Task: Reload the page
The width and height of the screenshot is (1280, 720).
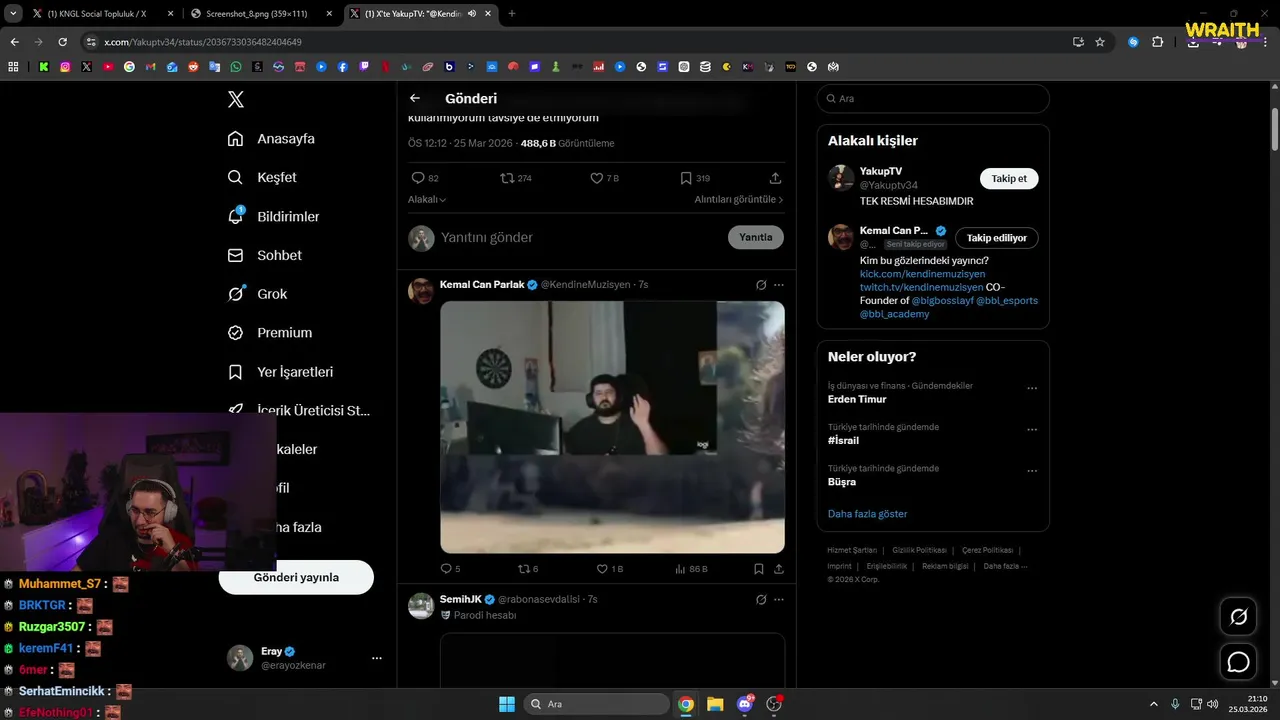Action: pos(62,42)
